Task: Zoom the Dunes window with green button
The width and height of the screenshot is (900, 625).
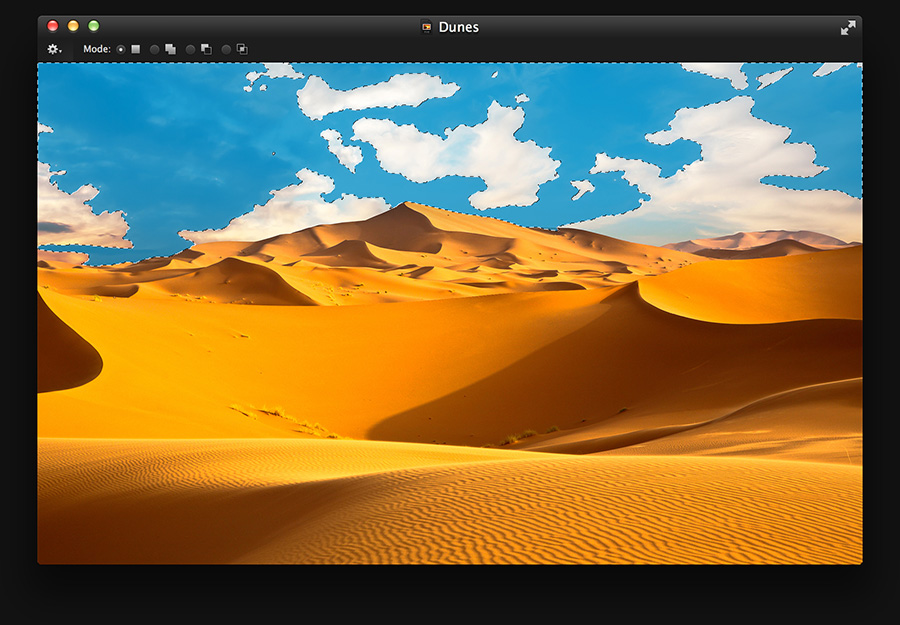Action: [x=94, y=26]
